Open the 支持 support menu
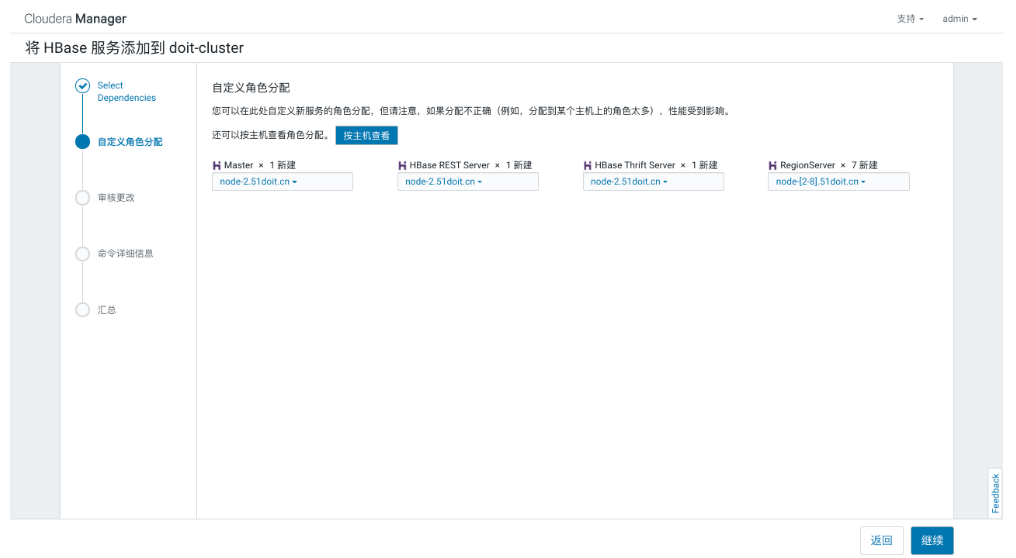1016x558 pixels. pos(910,19)
